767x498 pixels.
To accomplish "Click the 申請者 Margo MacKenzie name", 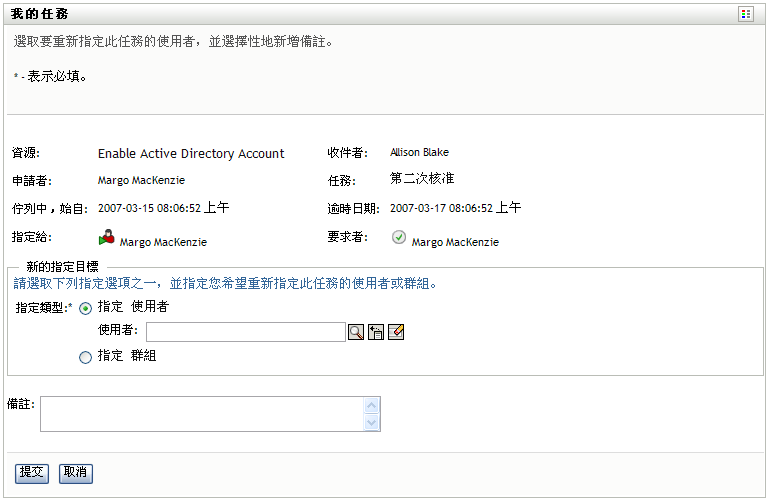I will click(x=141, y=181).
